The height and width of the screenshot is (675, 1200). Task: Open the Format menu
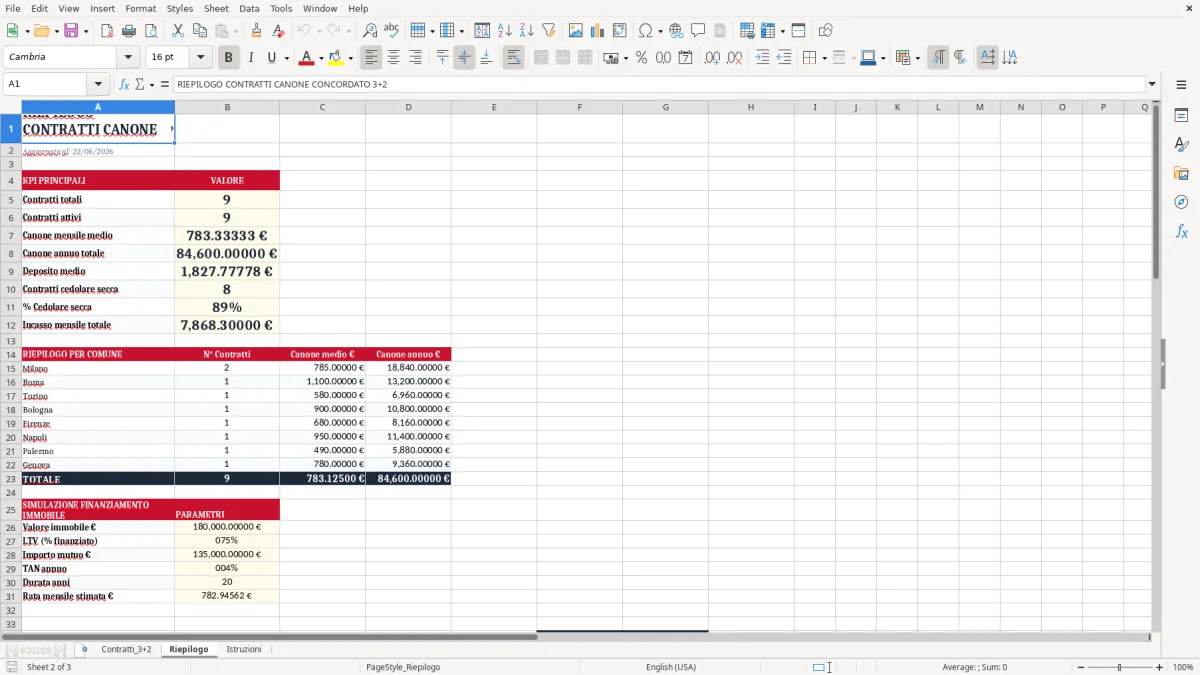[x=140, y=8]
